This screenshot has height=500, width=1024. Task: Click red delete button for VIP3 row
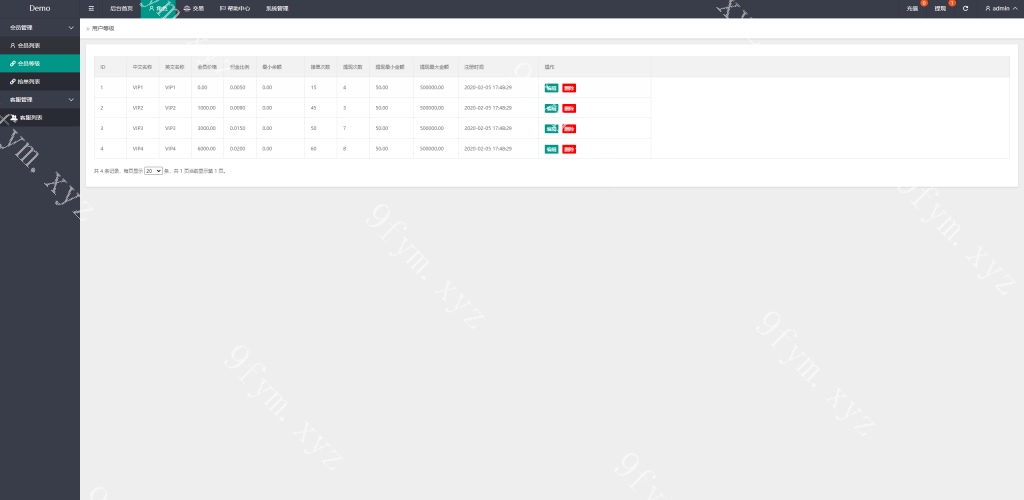point(569,129)
